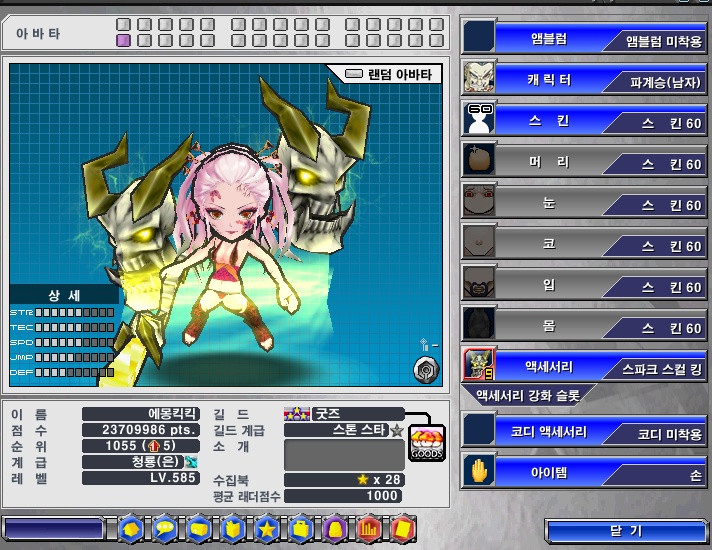Click the 닫기 close button
712x550 pixels.
[x=626, y=530]
